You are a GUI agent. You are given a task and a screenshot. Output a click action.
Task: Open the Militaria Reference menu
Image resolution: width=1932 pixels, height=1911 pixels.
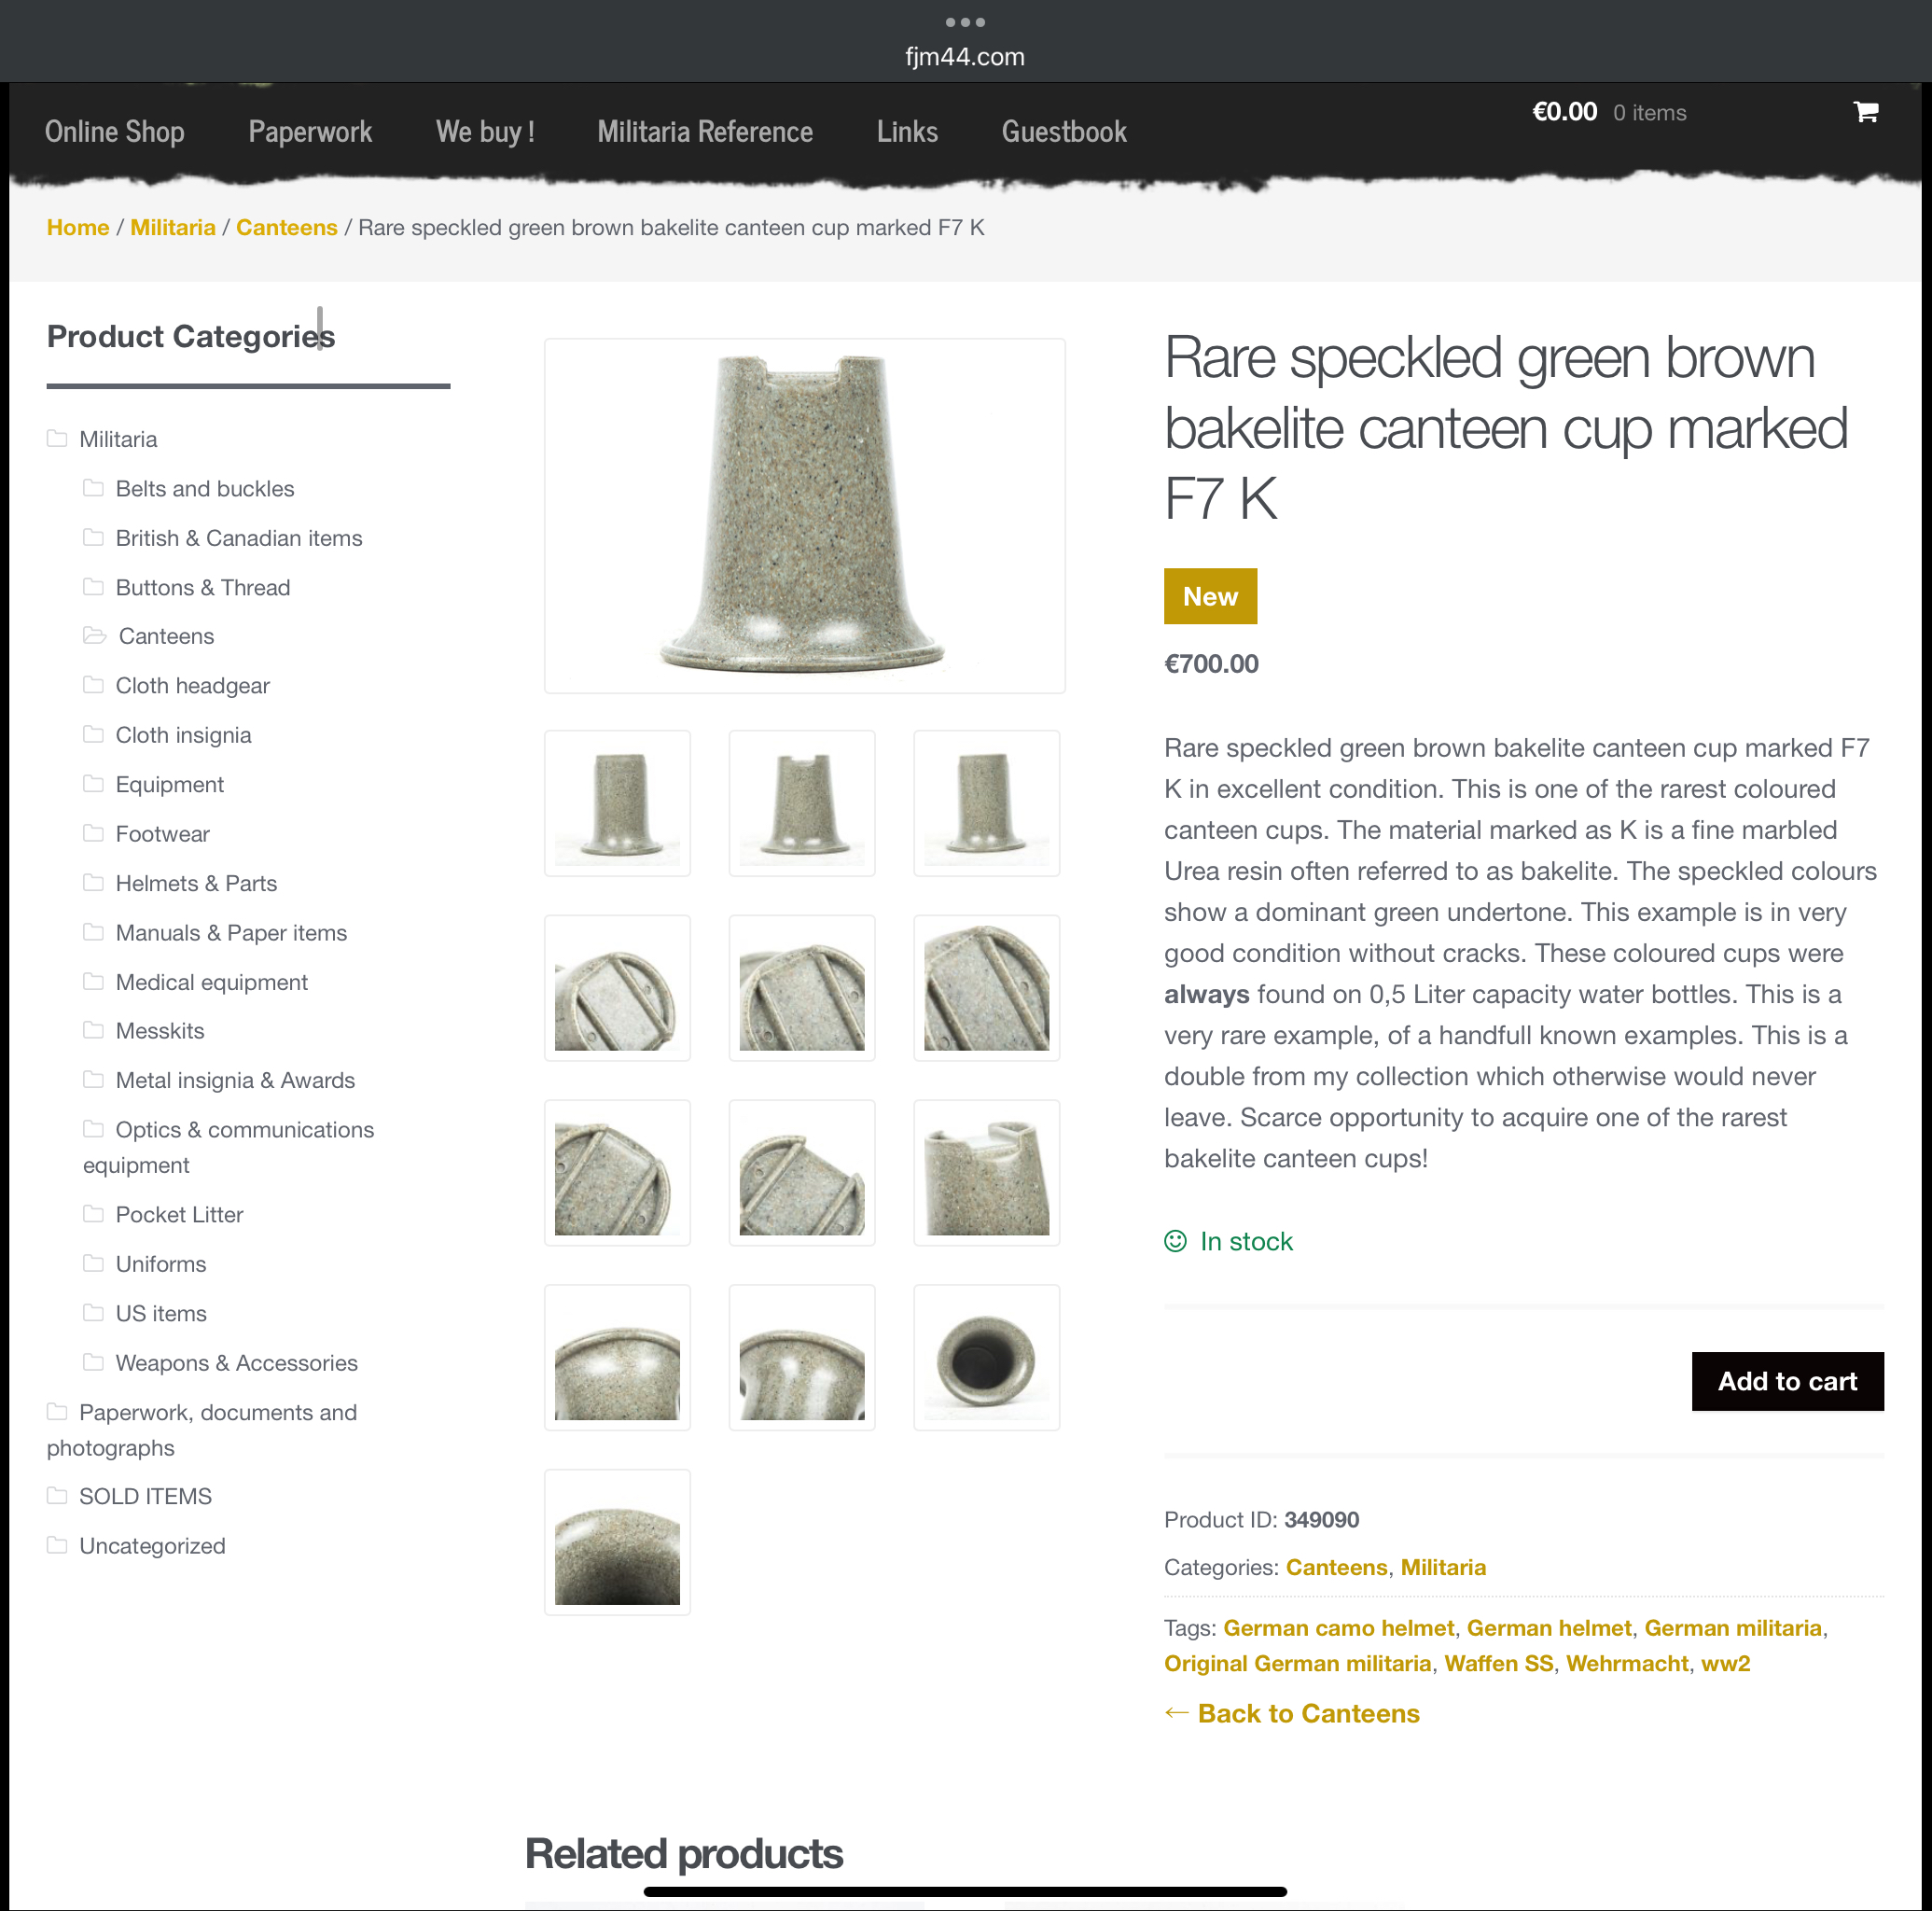click(x=705, y=132)
